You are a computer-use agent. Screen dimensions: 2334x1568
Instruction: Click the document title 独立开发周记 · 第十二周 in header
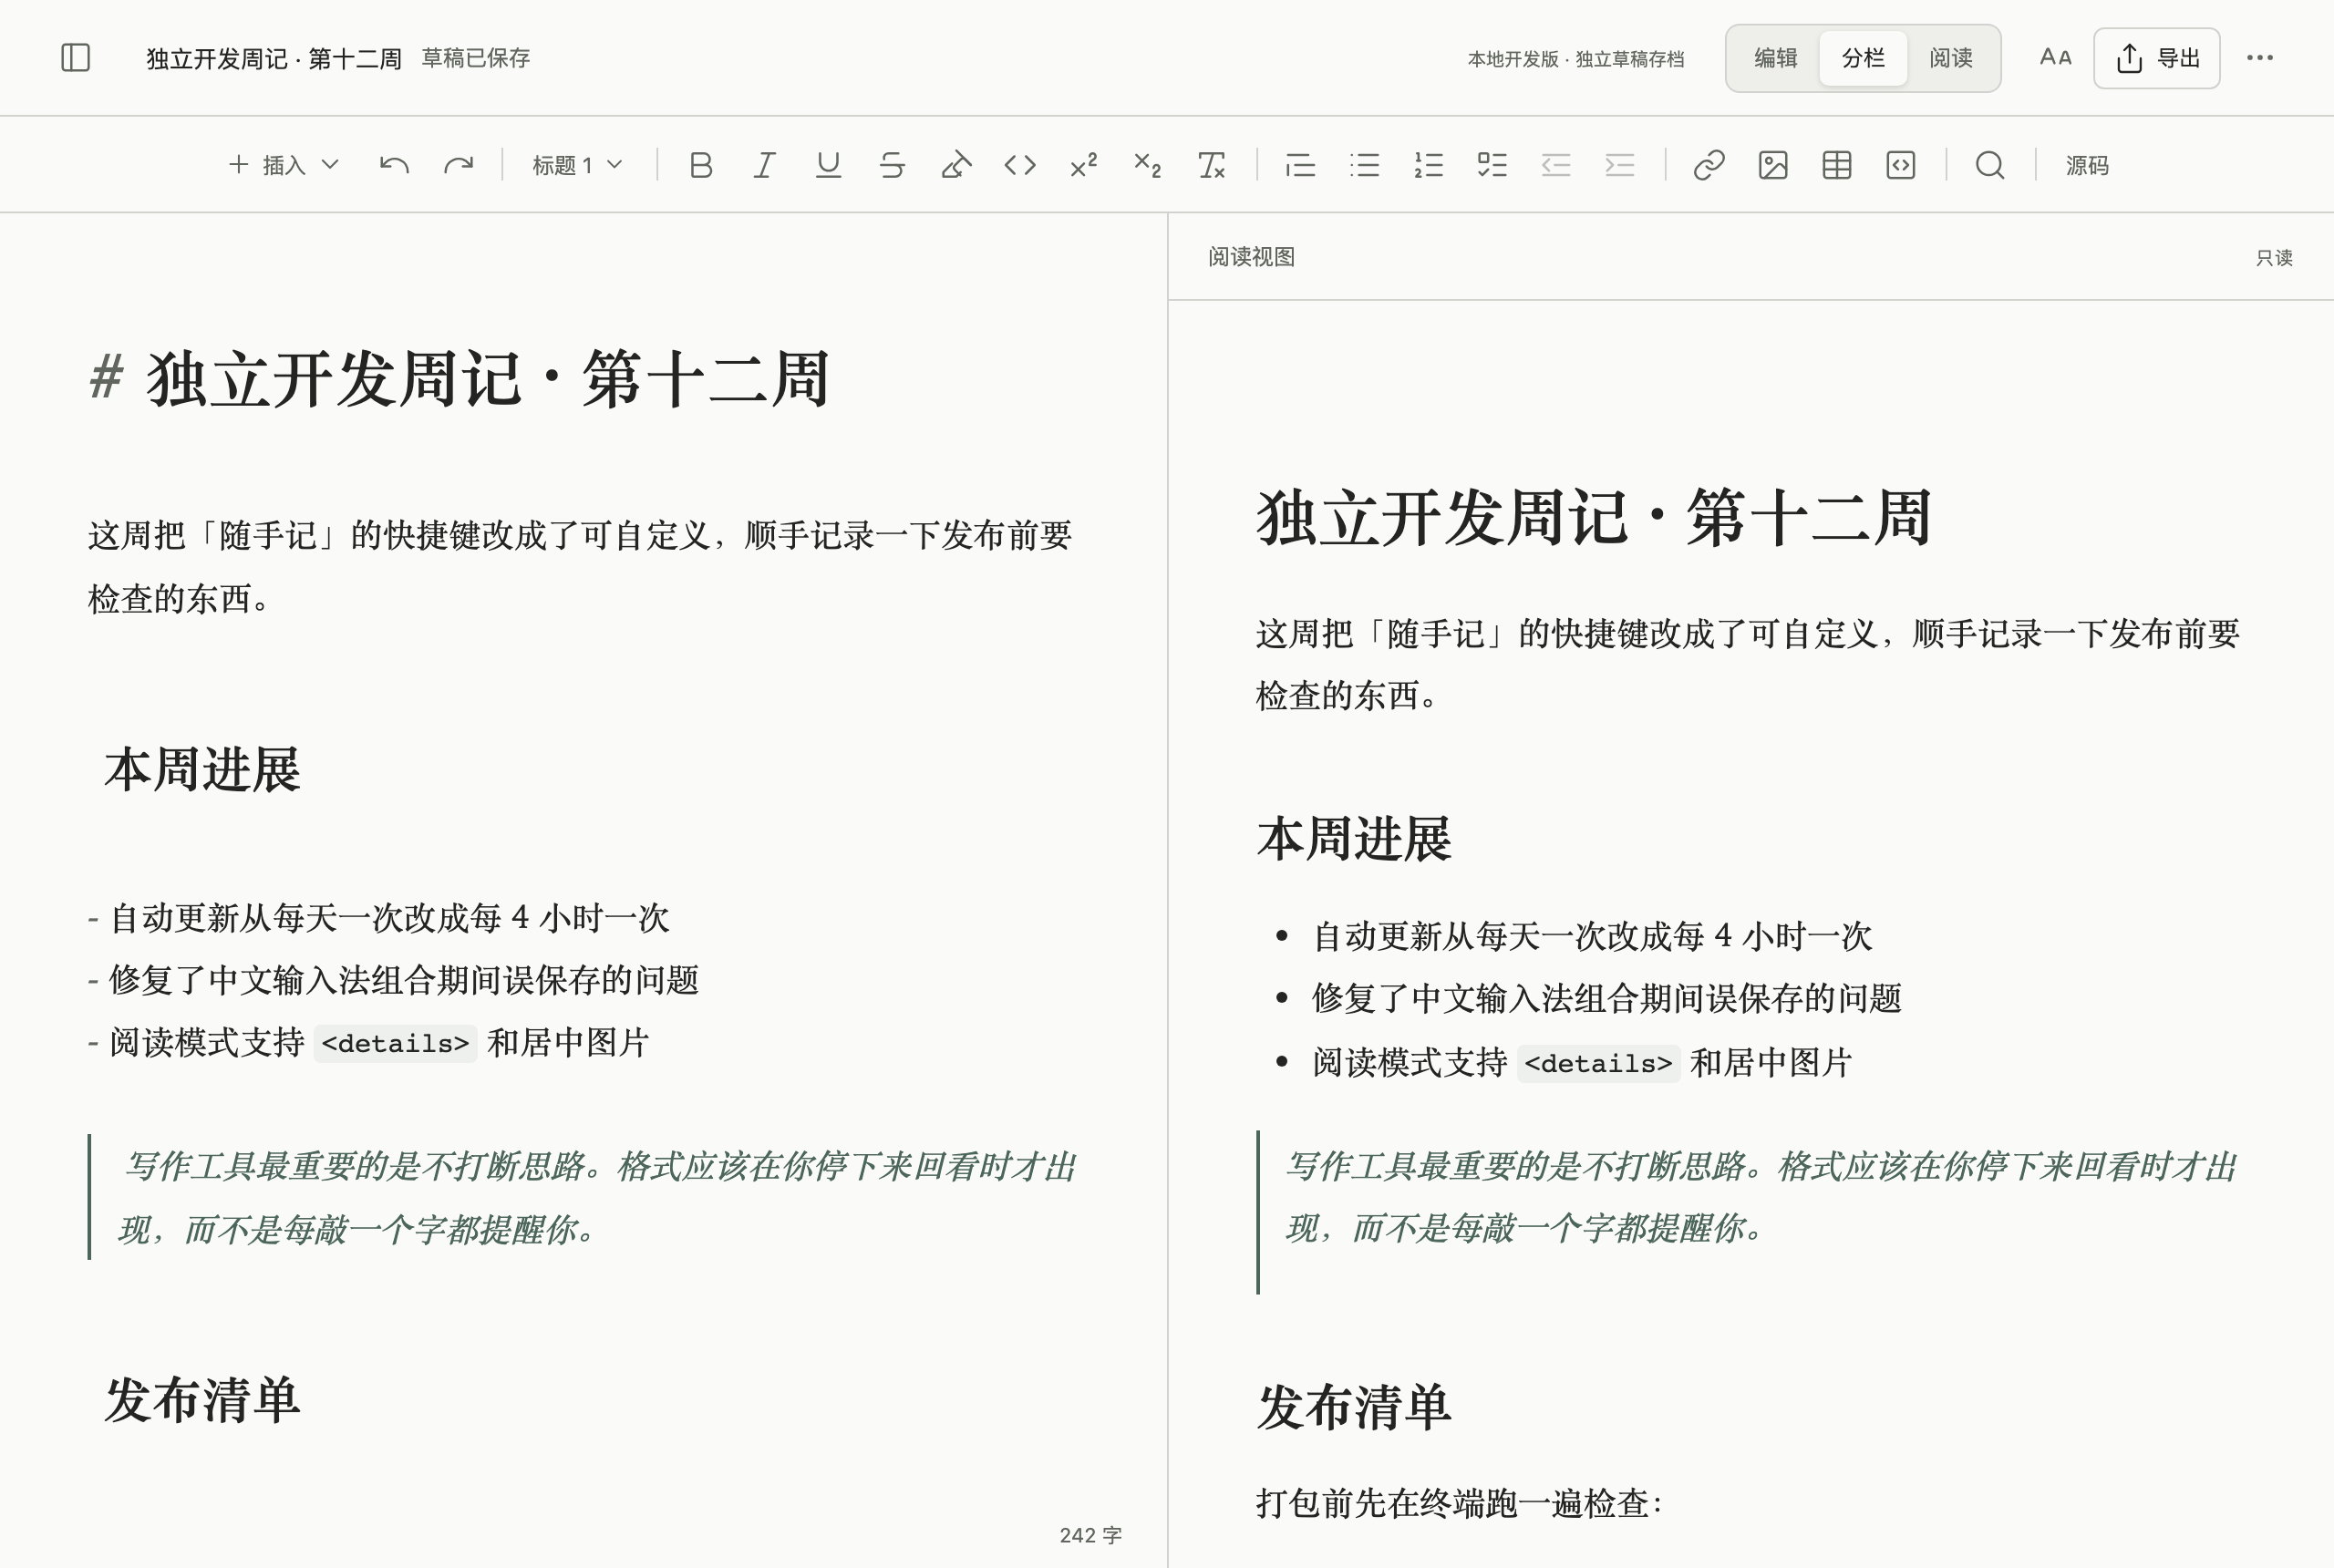(x=274, y=59)
